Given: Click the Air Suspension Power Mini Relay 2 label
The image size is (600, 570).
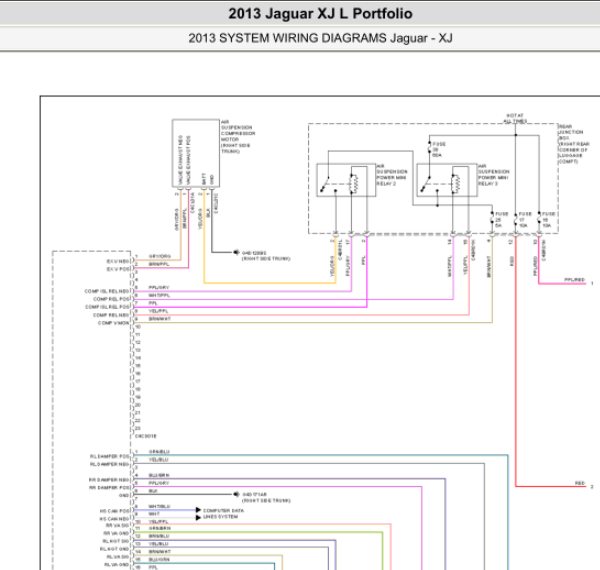Looking at the screenshot, I should 392,175.
